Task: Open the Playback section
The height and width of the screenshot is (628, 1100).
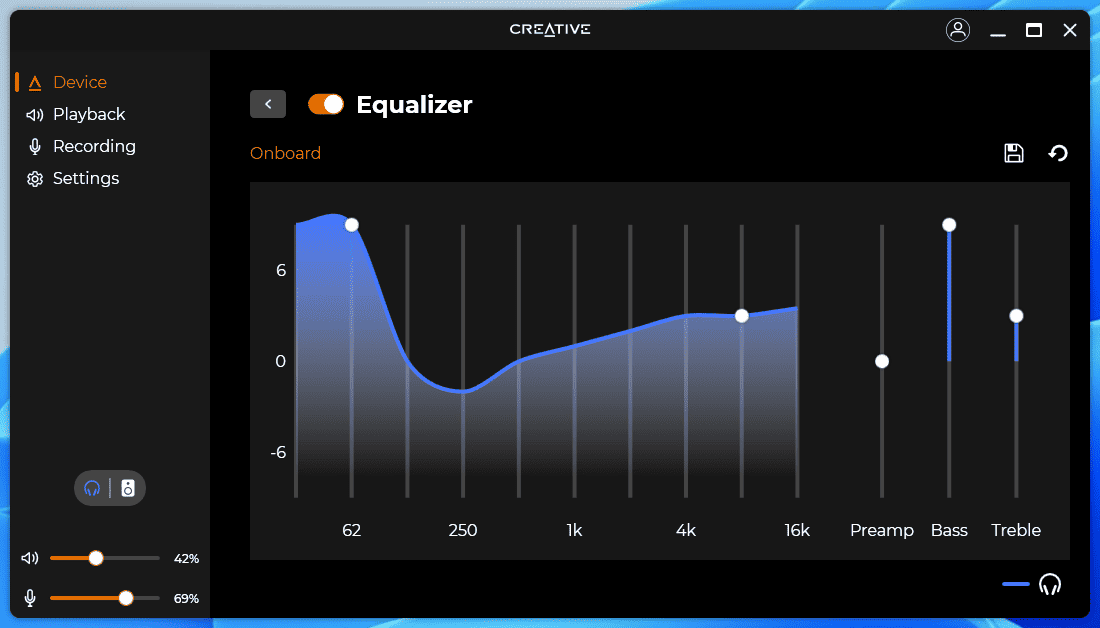Action: [x=89, y=114]
